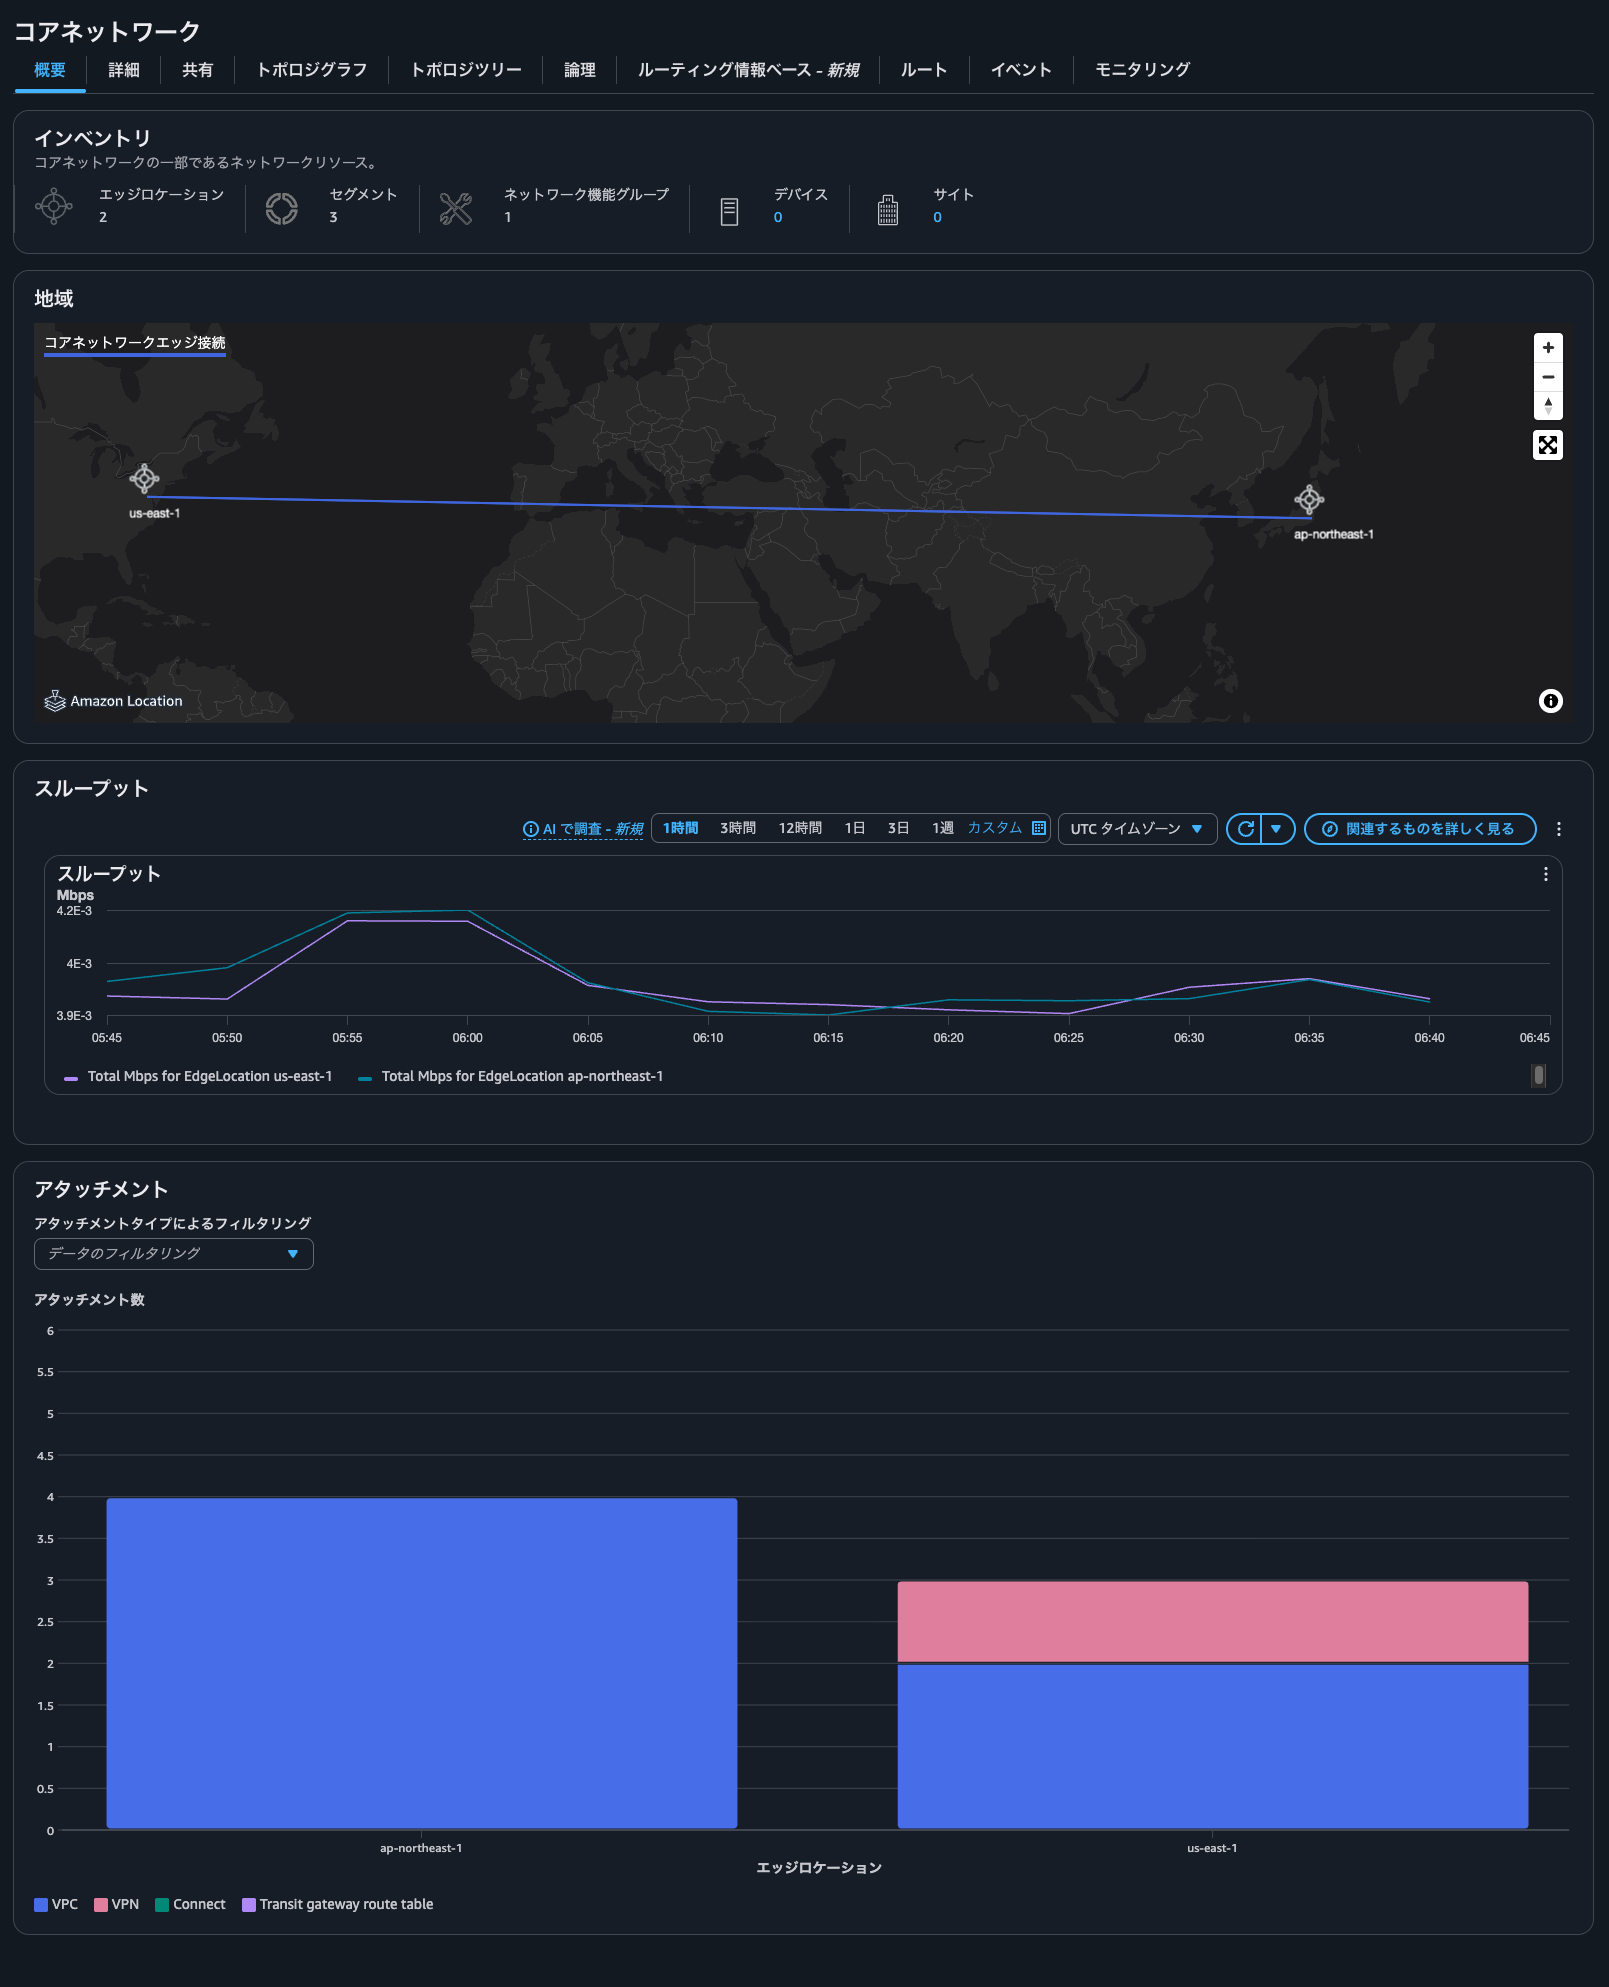This screenshot has width=1609, height=1987.
Task: Select the 3日 time range option
Action: click(x=897, y=828)
